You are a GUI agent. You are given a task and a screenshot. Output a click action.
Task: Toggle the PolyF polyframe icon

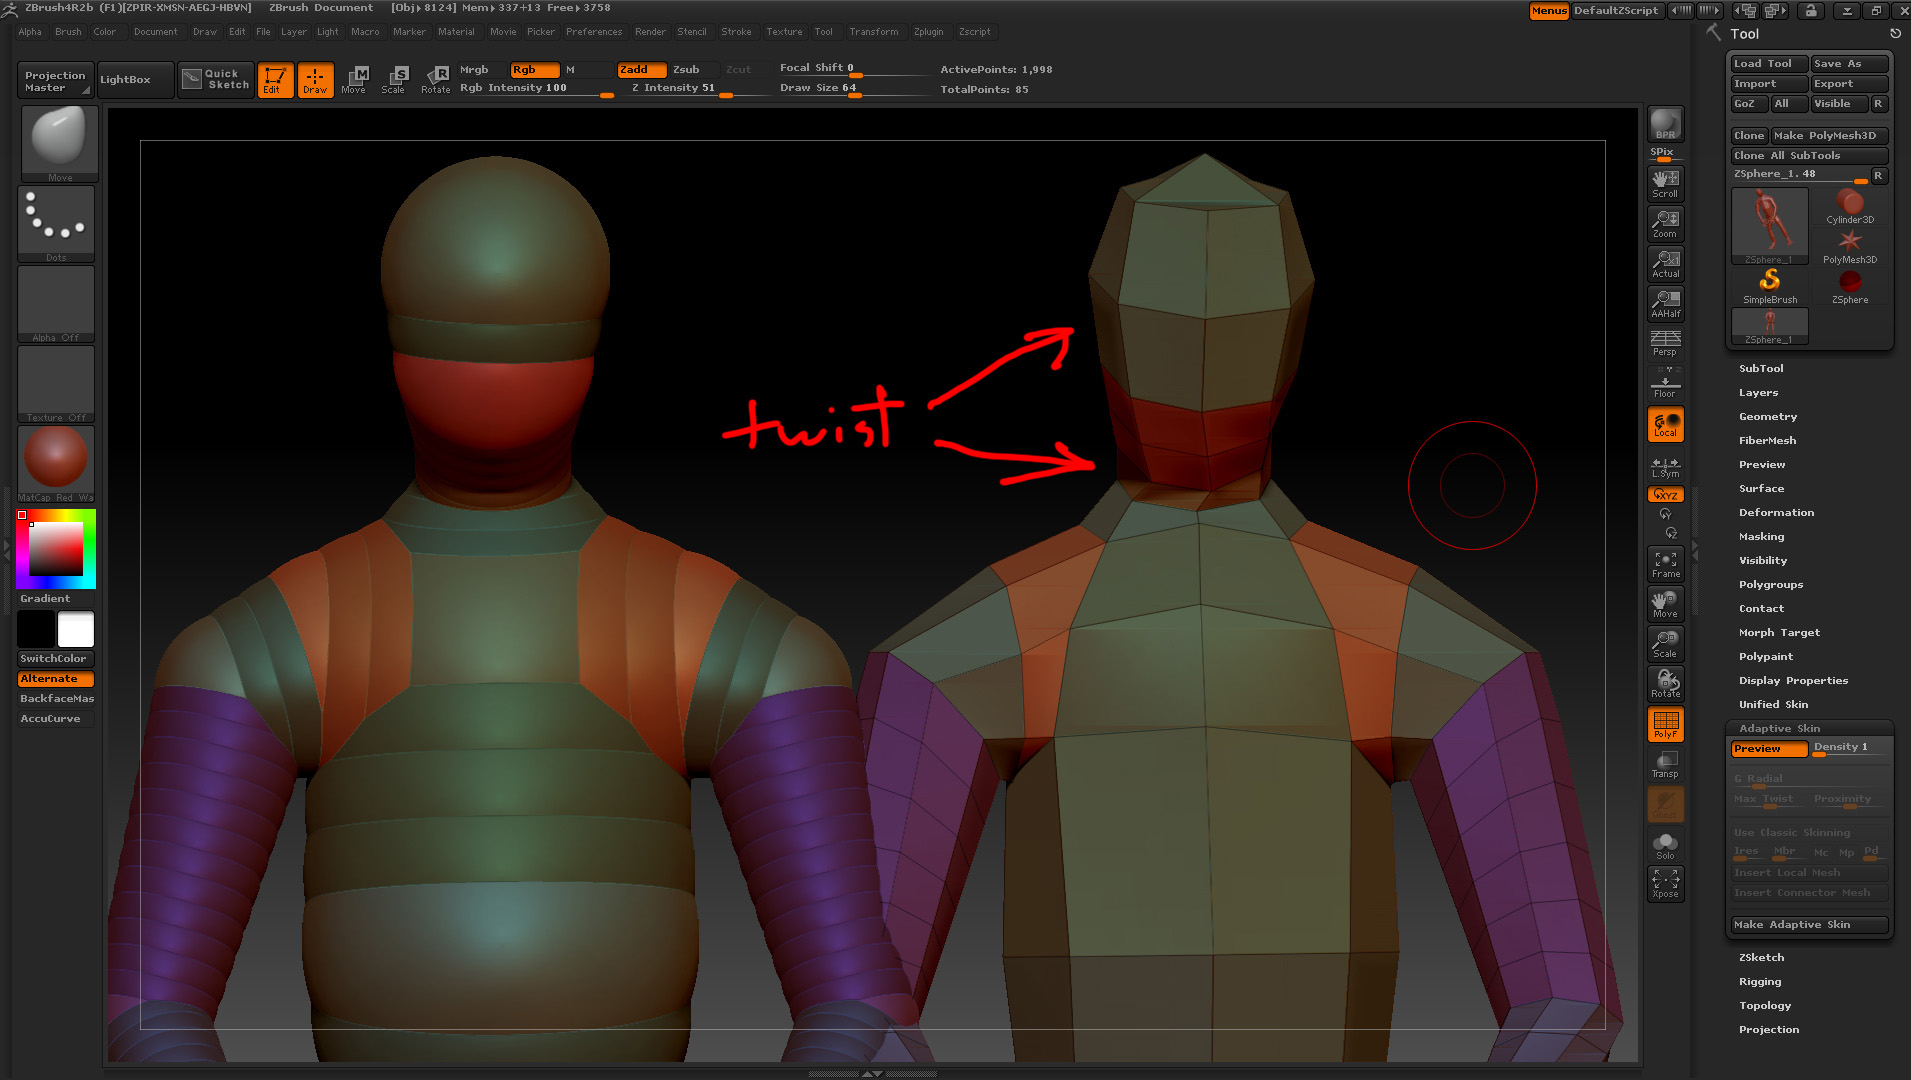pos(1665,724)
